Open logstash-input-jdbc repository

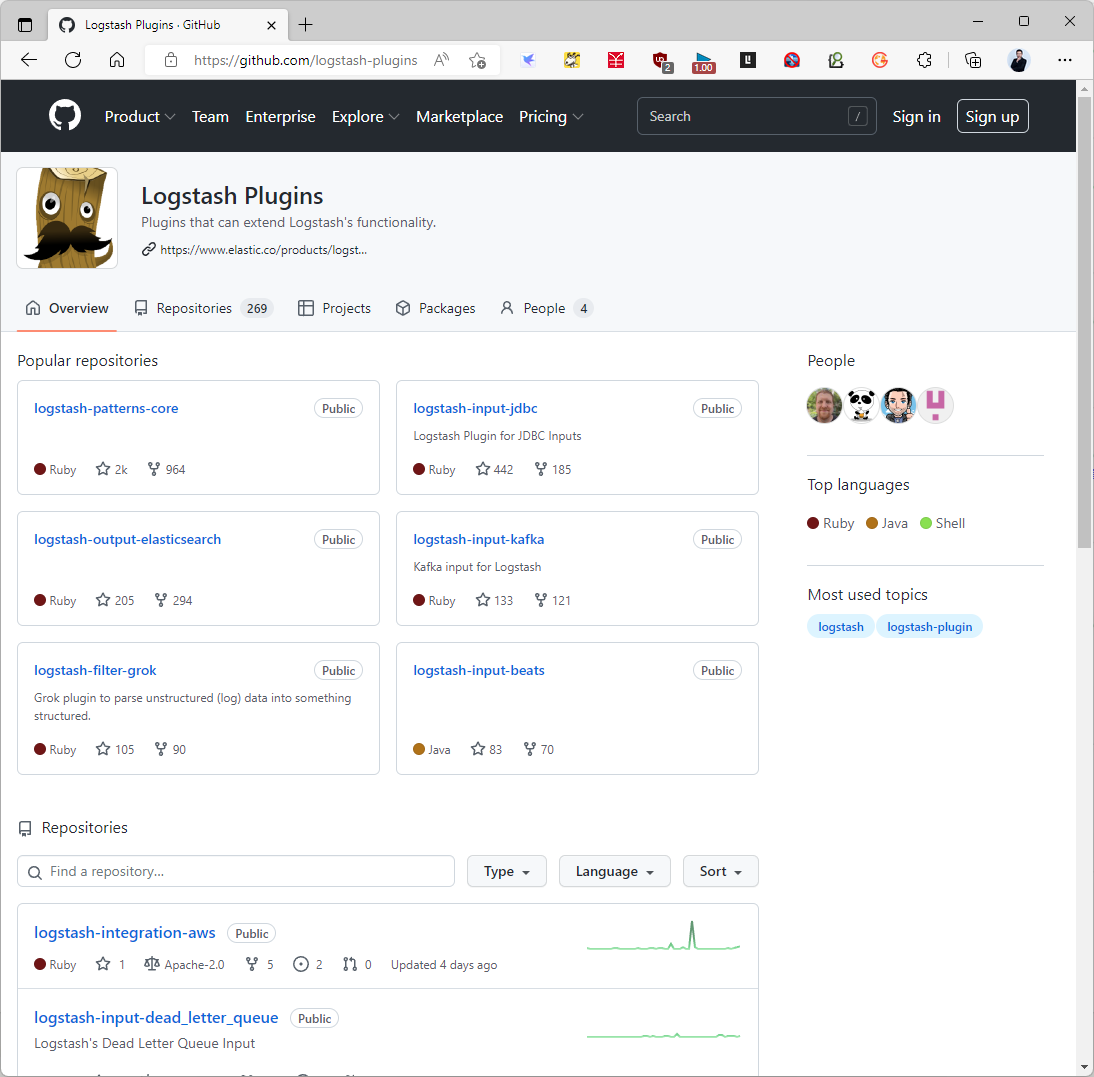pos(475,408)
